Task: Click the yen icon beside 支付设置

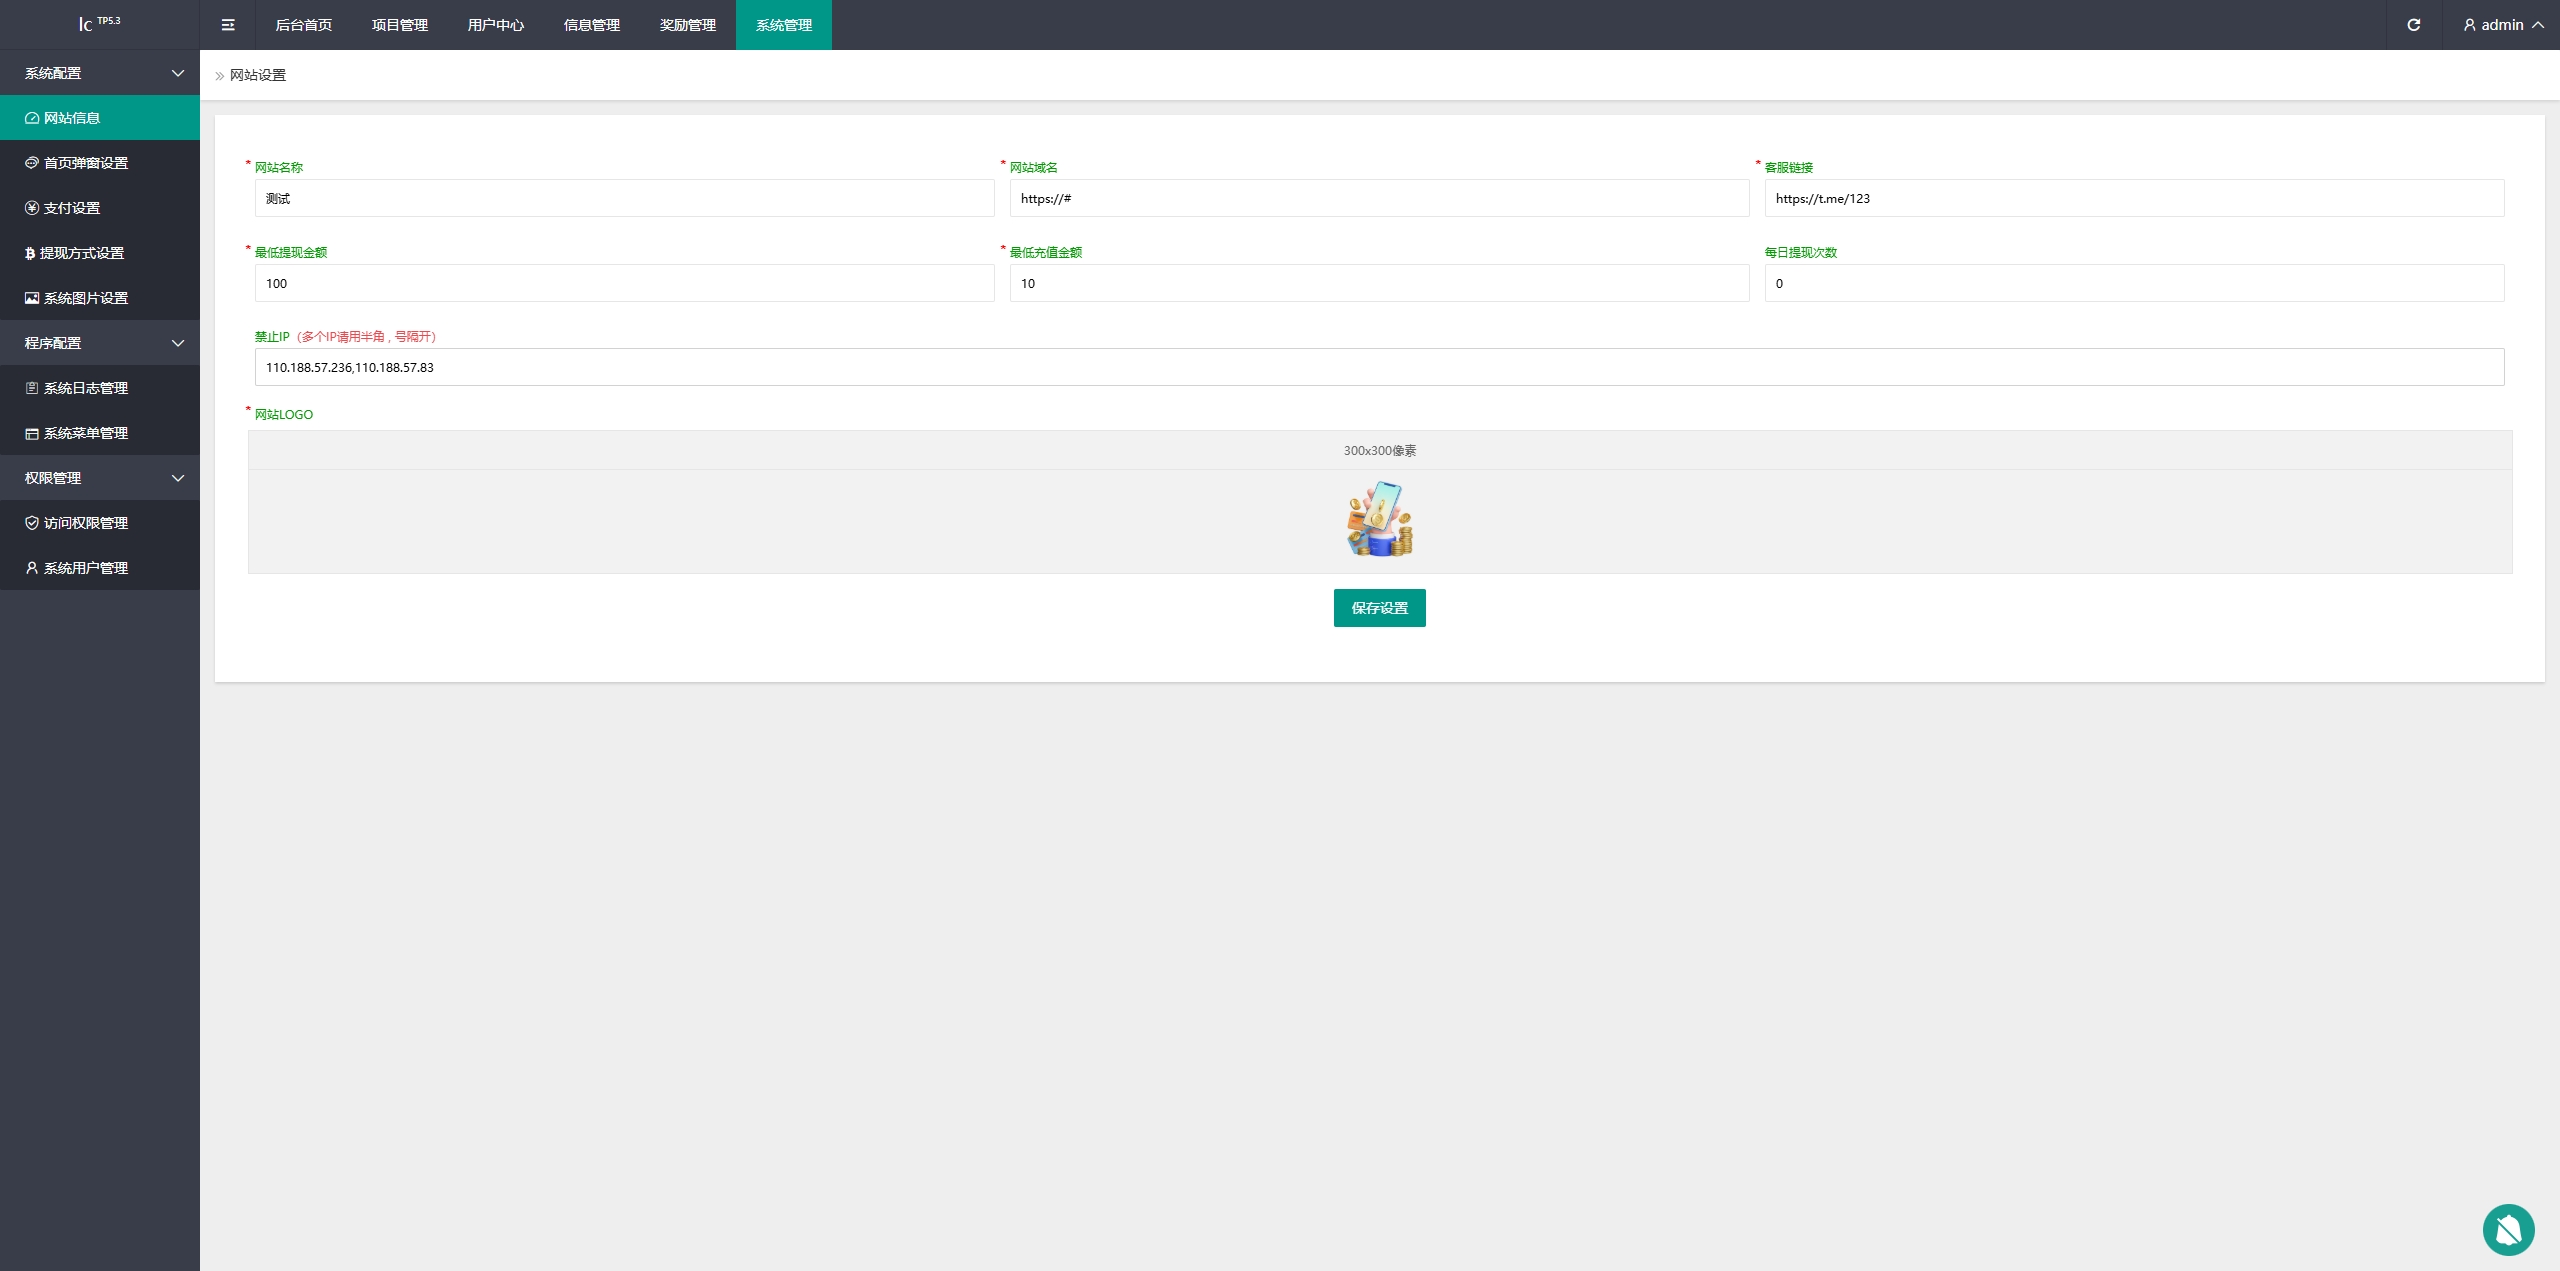Action: (x=32, y=208)
